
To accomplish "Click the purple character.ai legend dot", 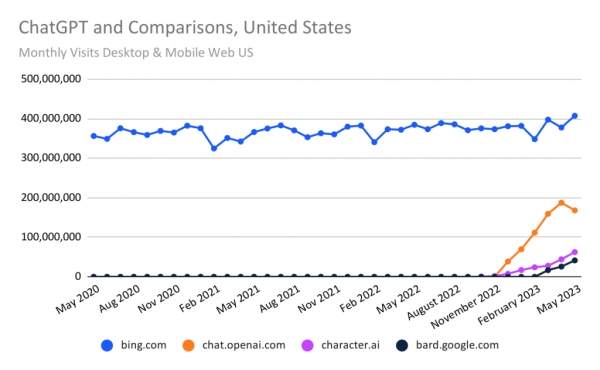I will (307, 346).
